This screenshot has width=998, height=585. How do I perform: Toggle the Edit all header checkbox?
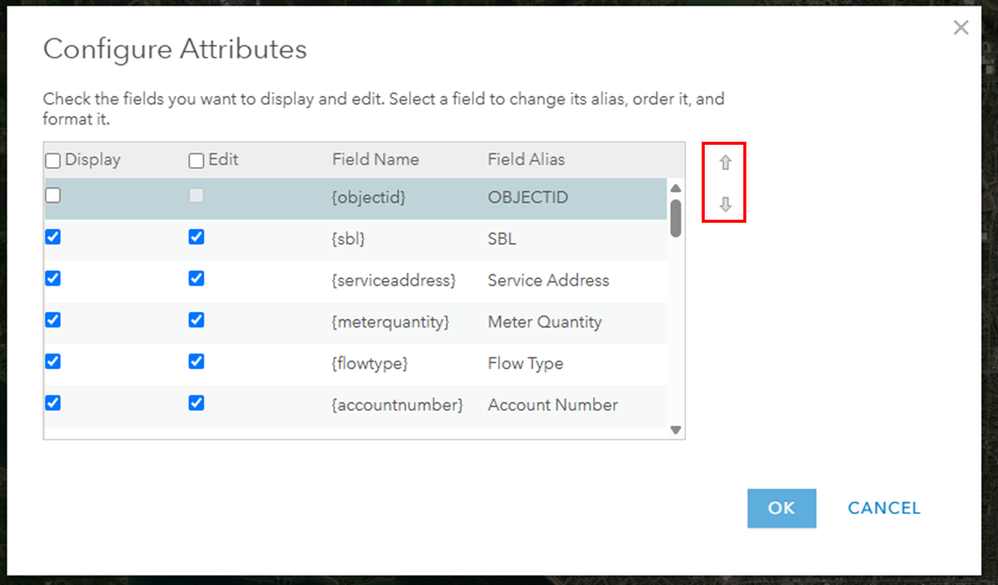click(x=196, y=160)
